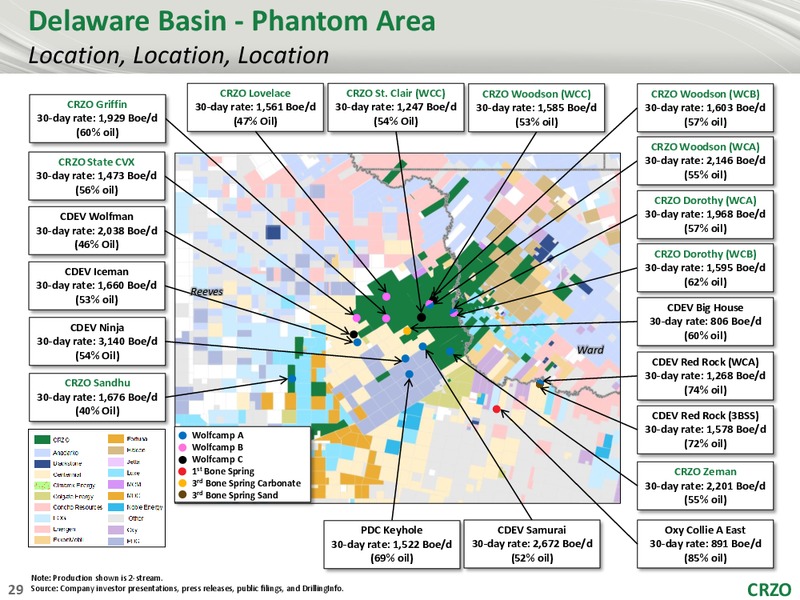
Task: Click the CDEV Red Rock (WCA) callout box
Action: click(705, 376)
